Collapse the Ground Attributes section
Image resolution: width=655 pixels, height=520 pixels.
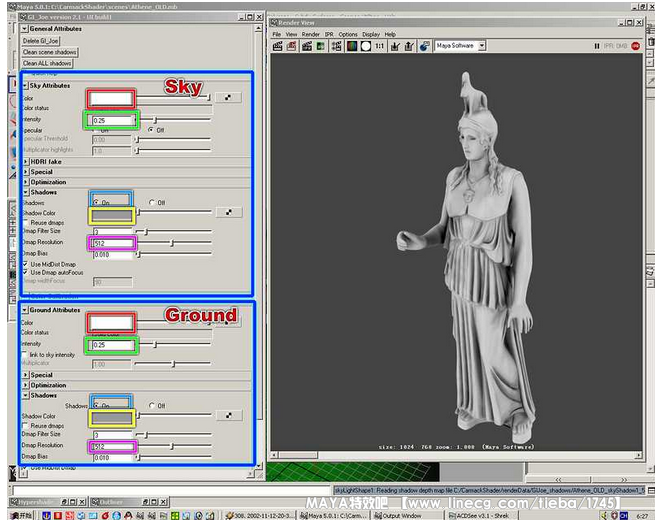(x=25, y=310)
